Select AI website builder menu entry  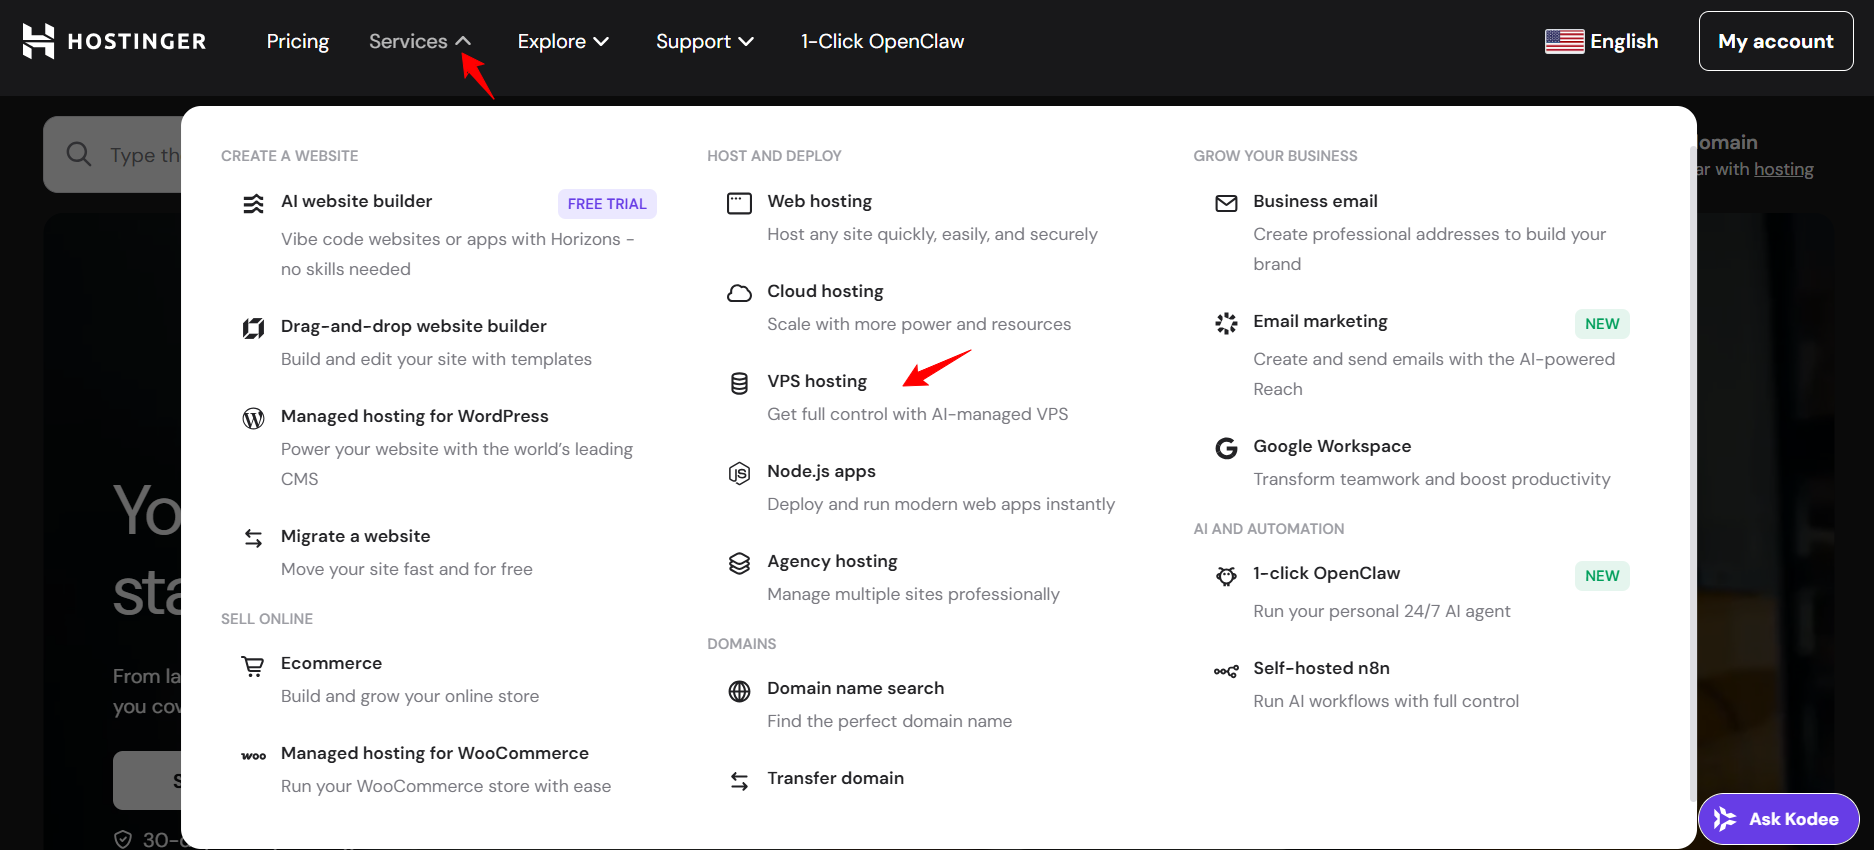pos(357,201)
